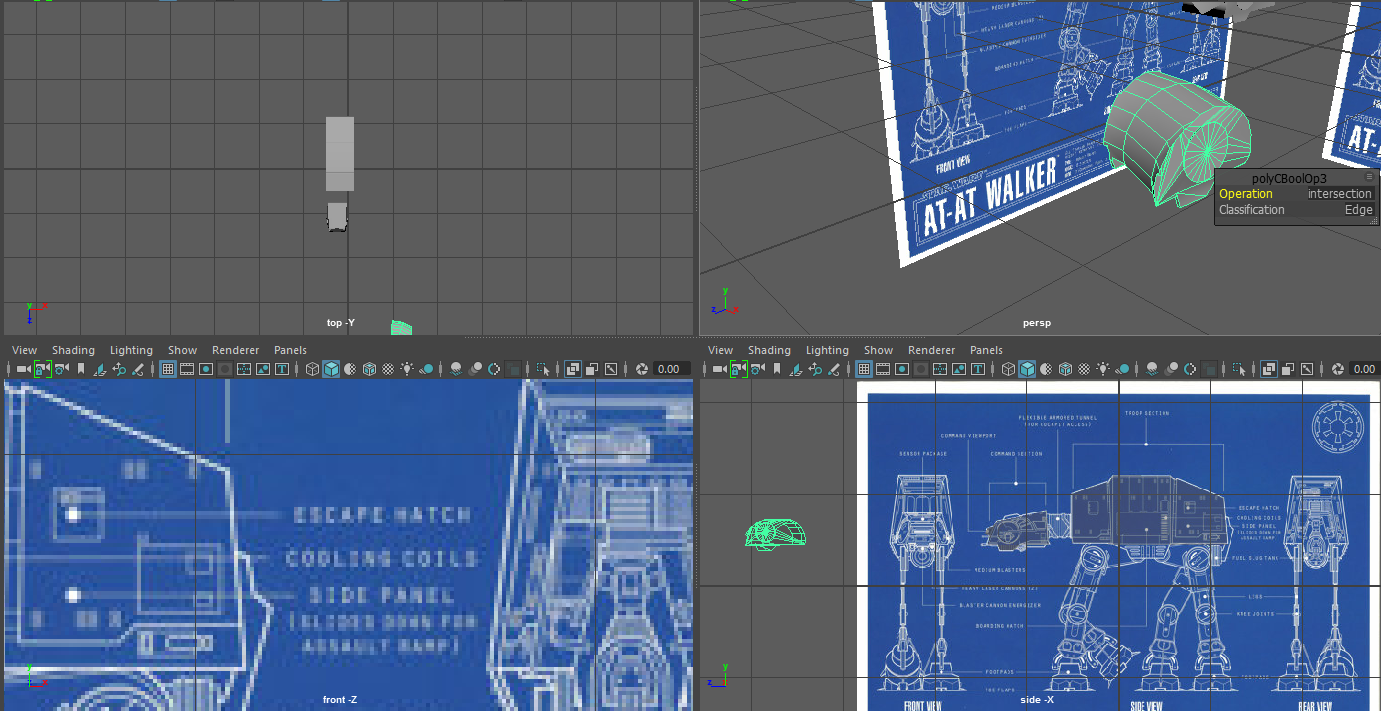Toggle X-Ray Active Components in front panel toolbar

(x=591, y=369)
